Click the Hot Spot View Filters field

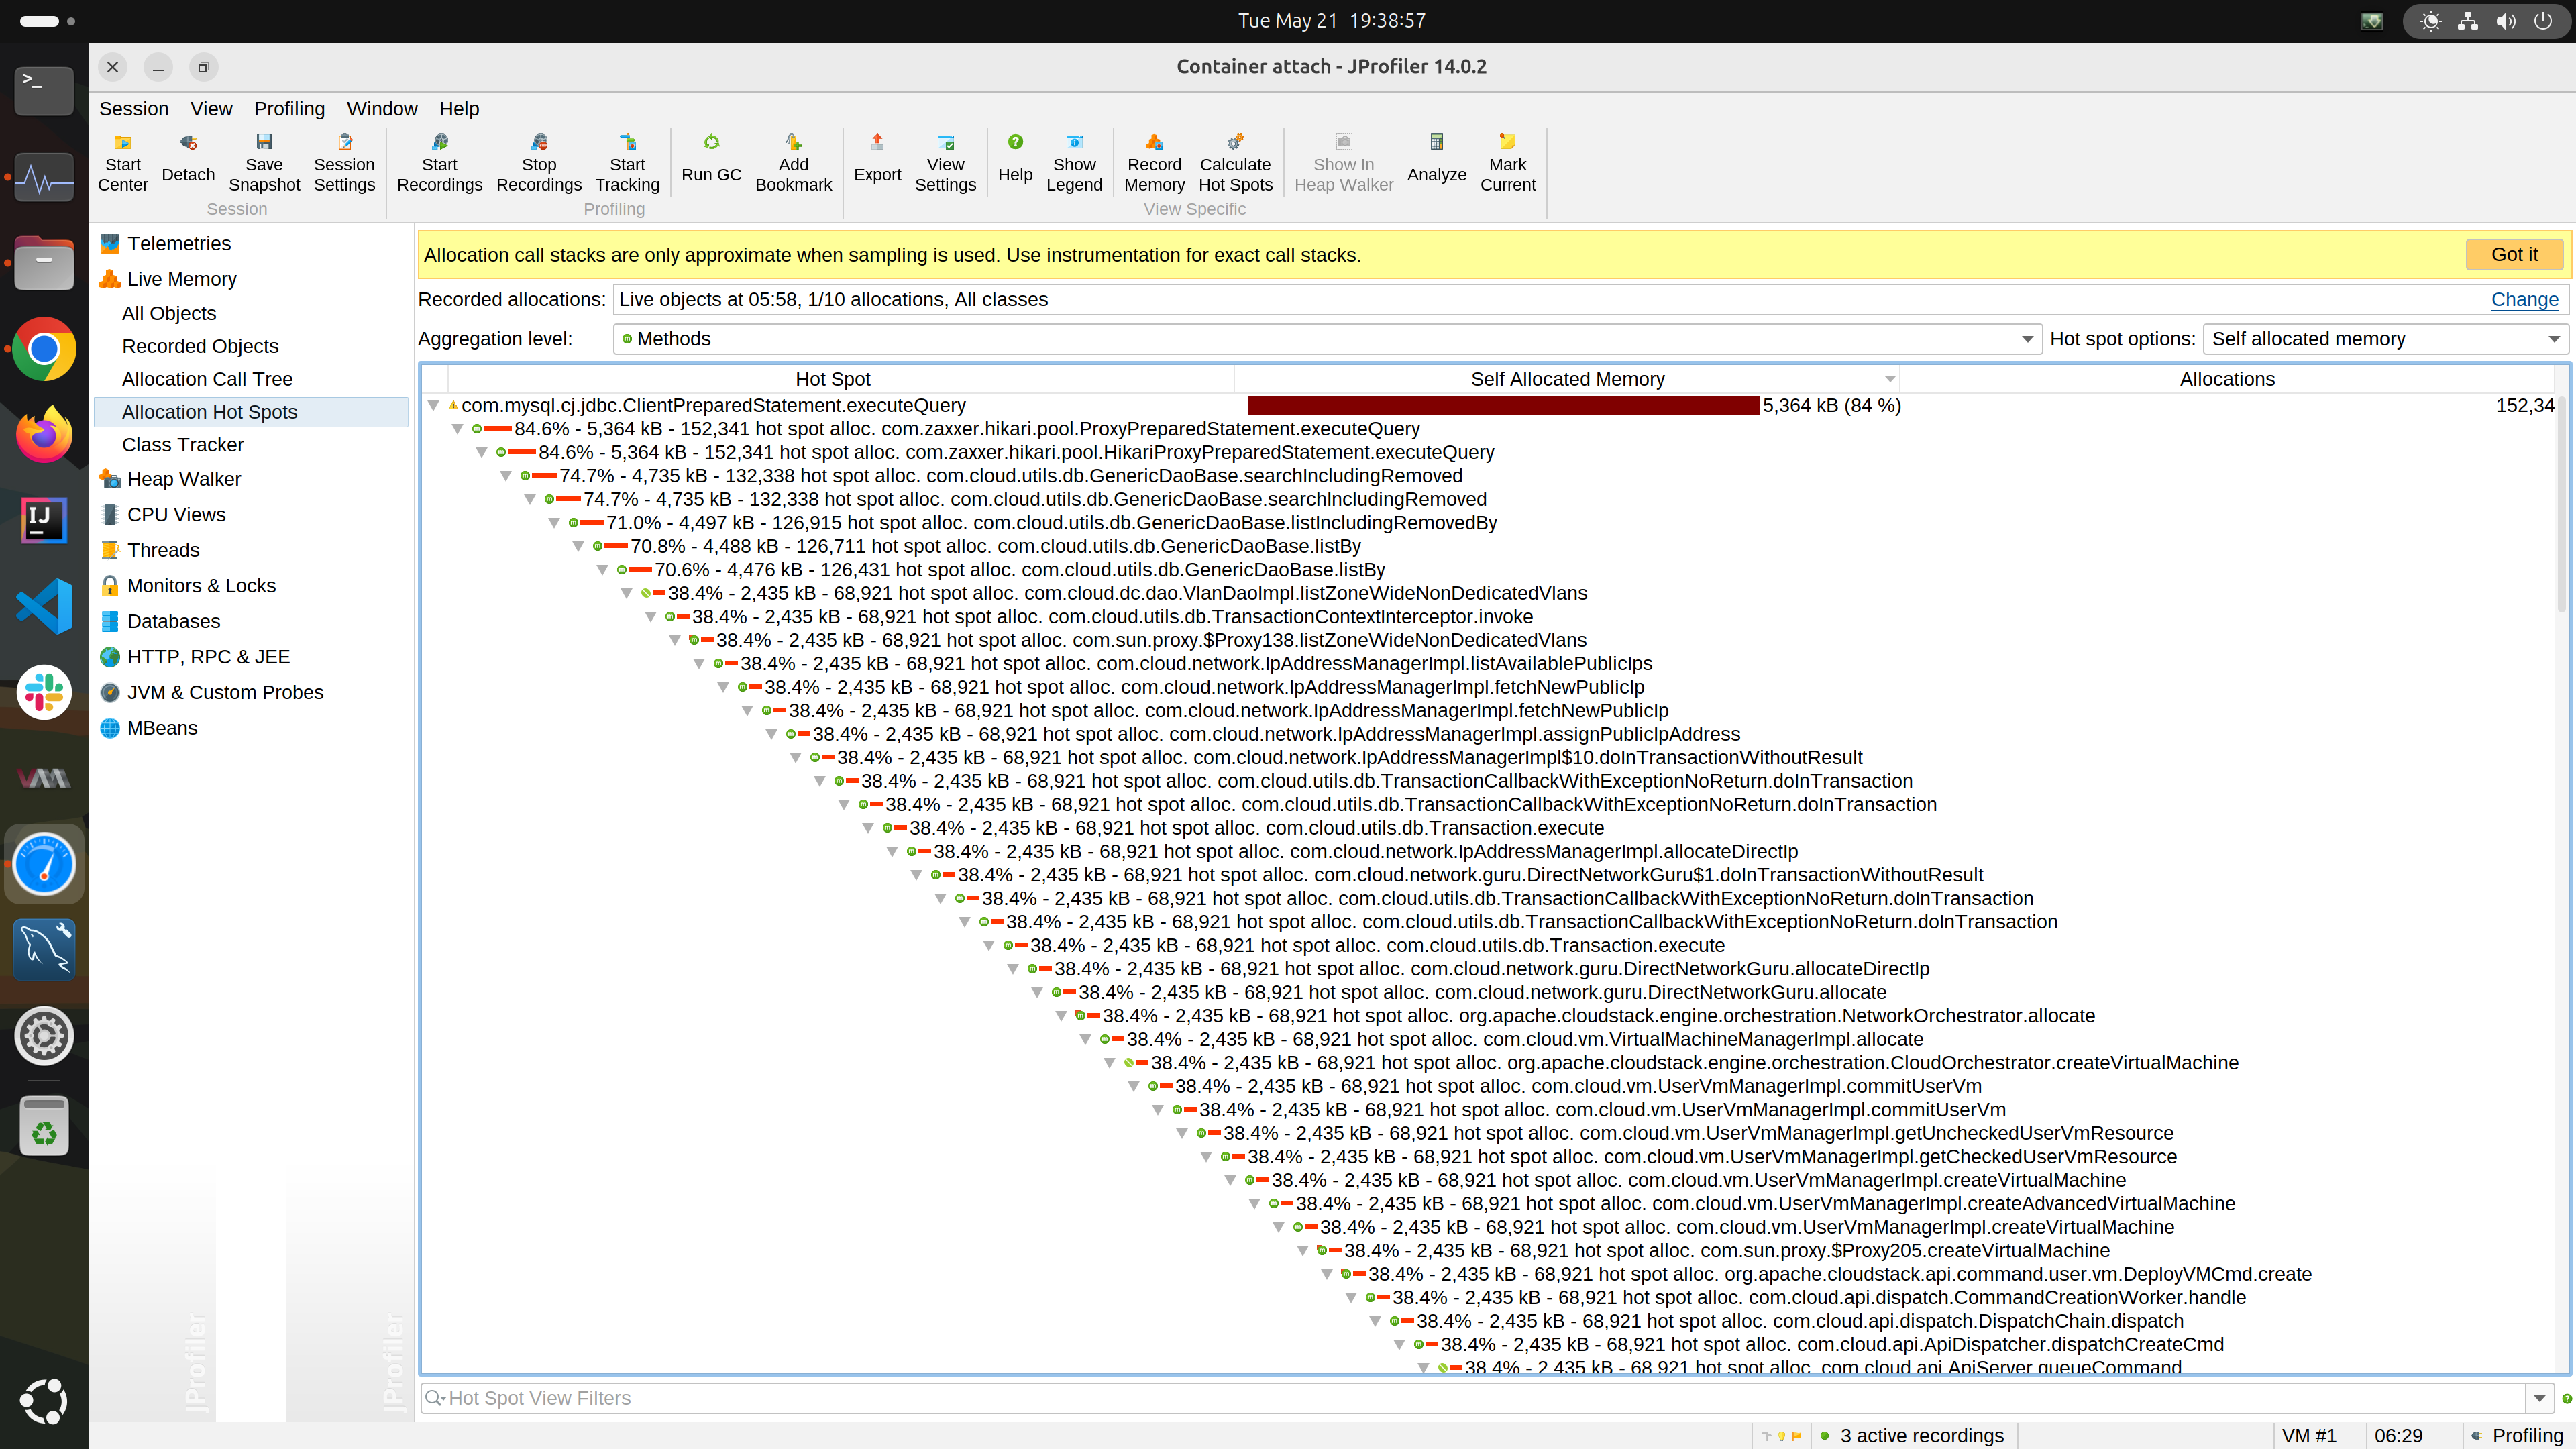click(x=1470, y=1398)
